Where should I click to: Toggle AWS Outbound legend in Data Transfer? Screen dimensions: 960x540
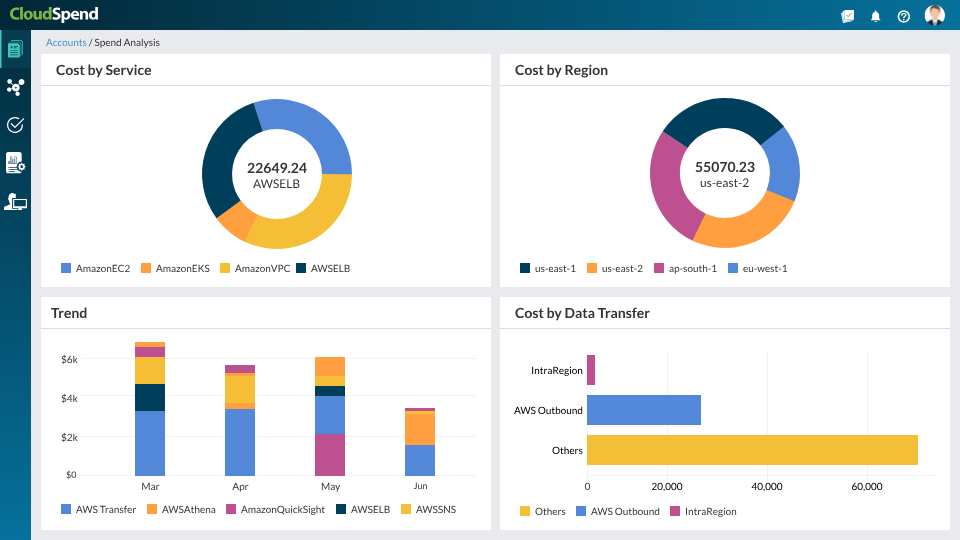(618, 511)
